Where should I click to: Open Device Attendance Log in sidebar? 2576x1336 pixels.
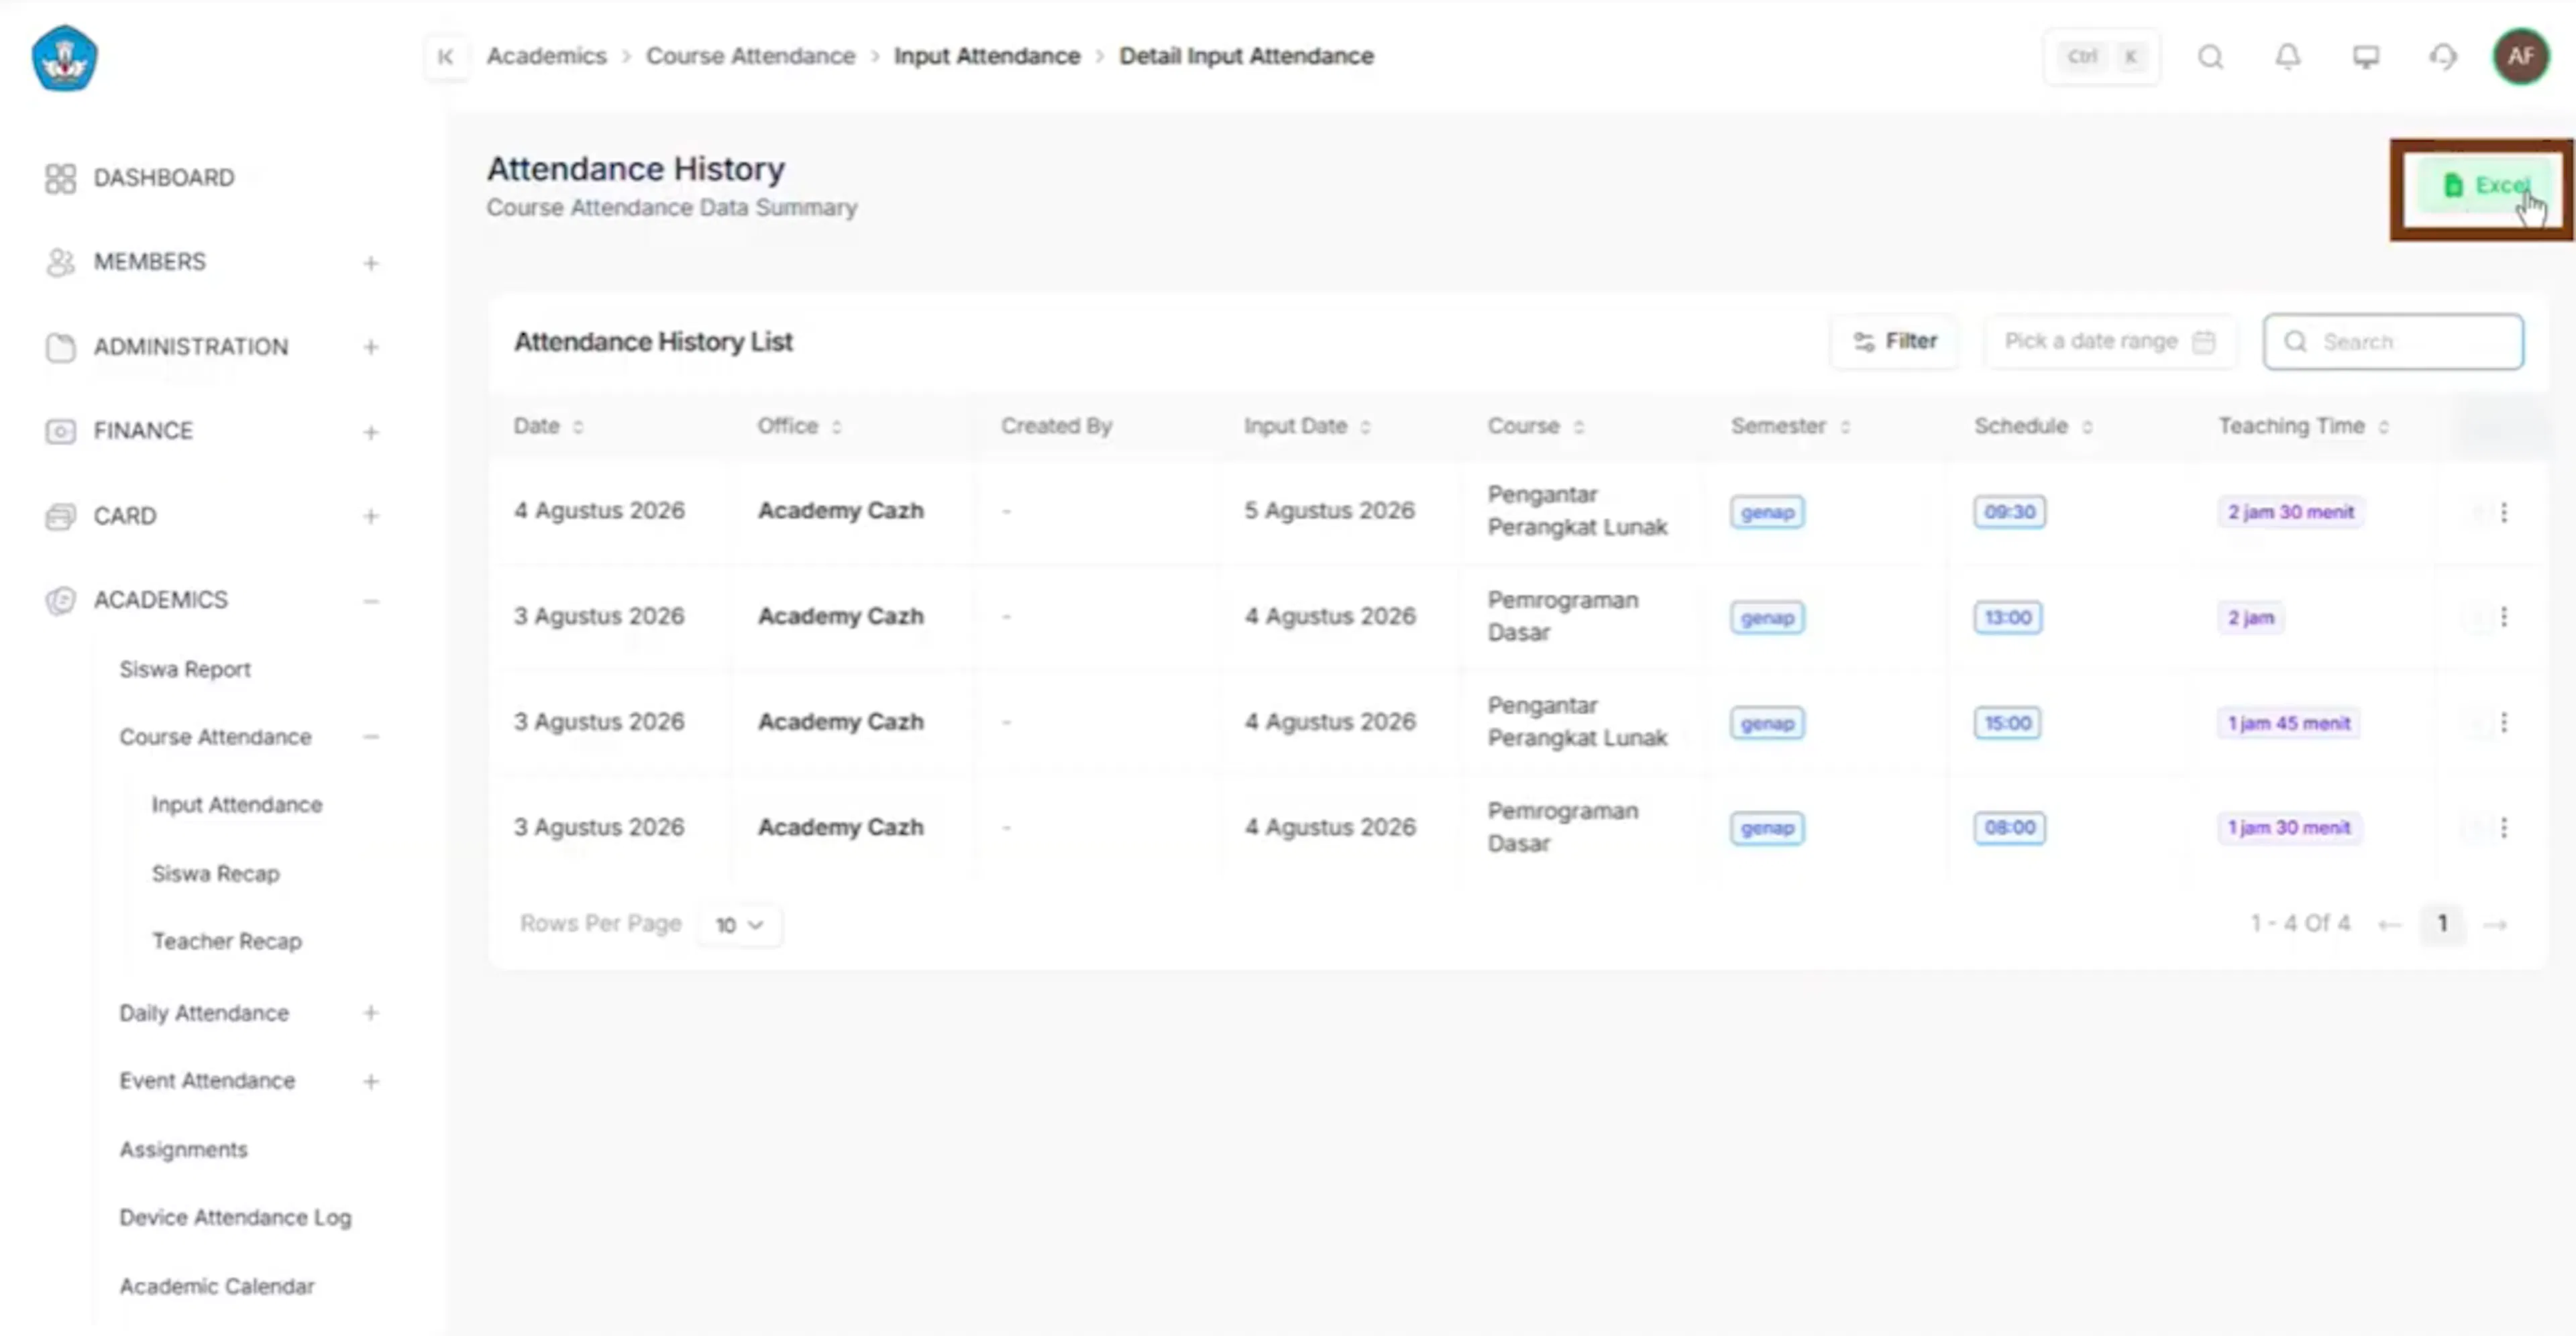point(235,1218)
